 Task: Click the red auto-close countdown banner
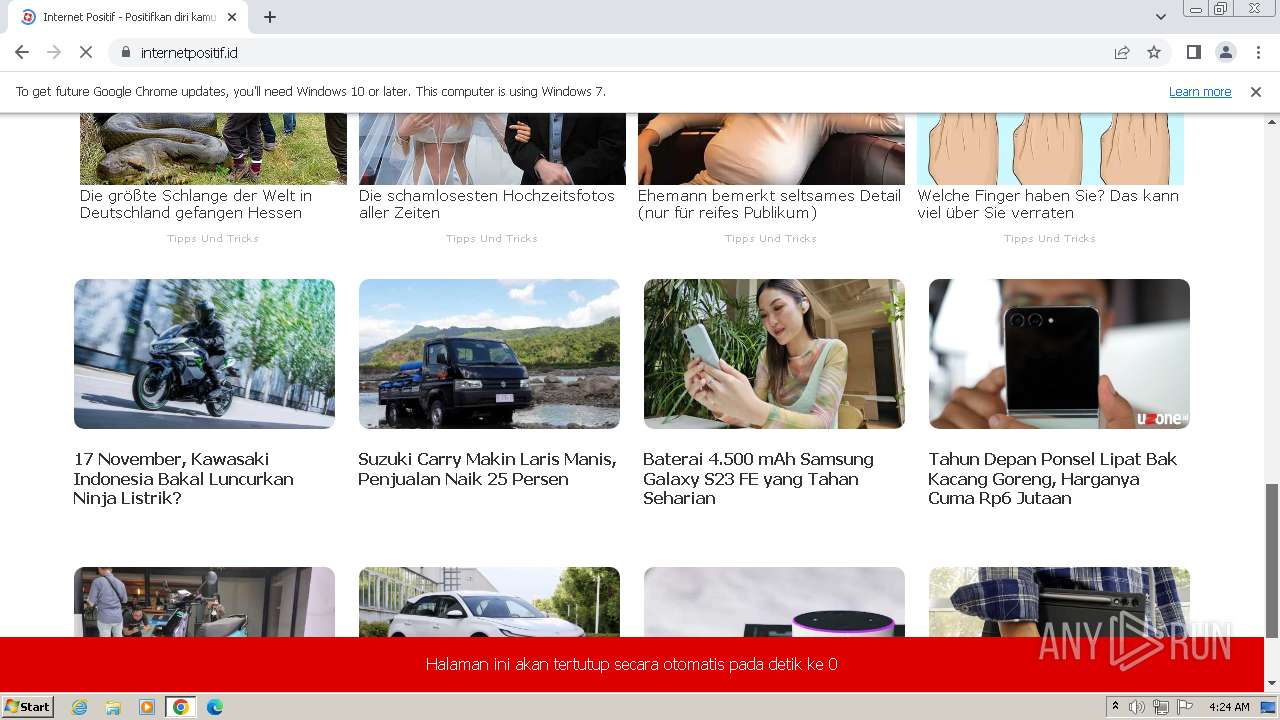632,664
